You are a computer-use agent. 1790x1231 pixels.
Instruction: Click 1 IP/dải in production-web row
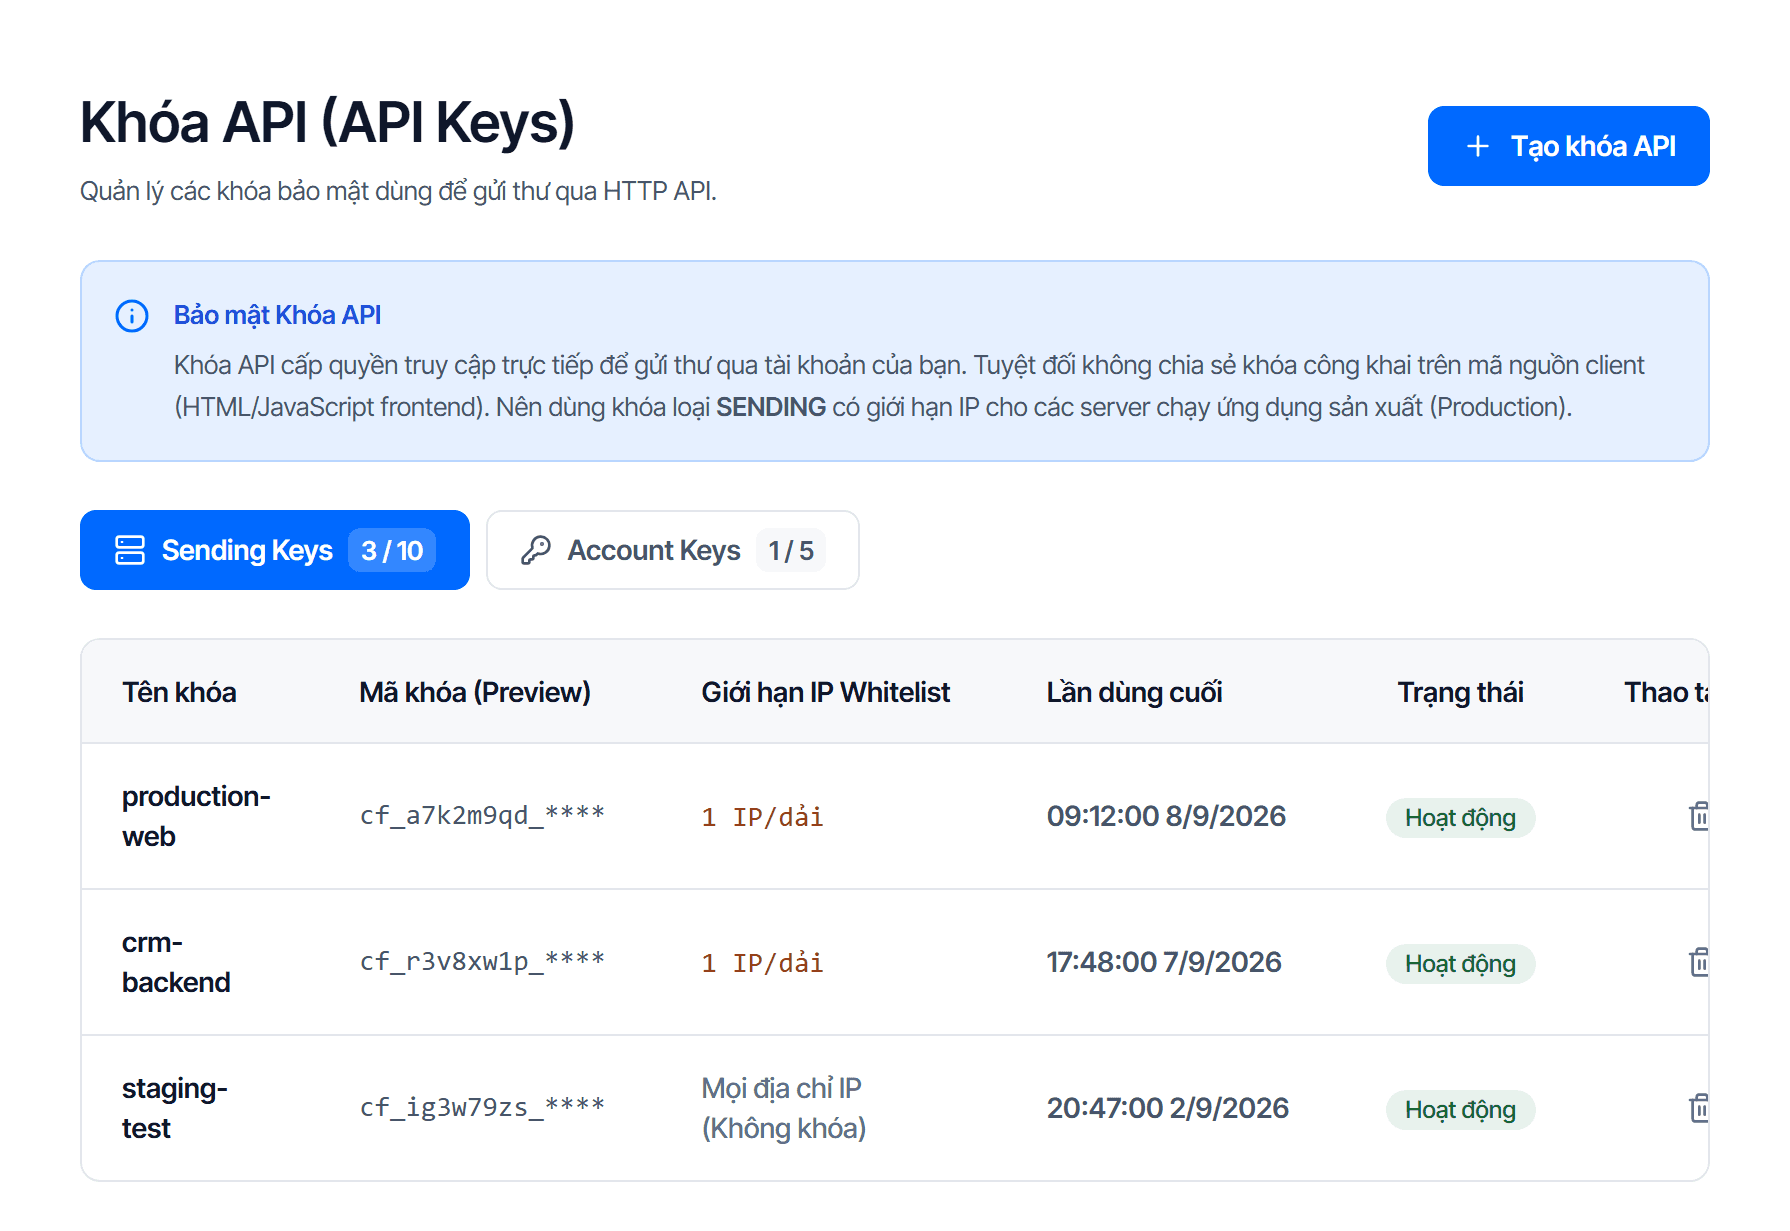coord(762,817)
